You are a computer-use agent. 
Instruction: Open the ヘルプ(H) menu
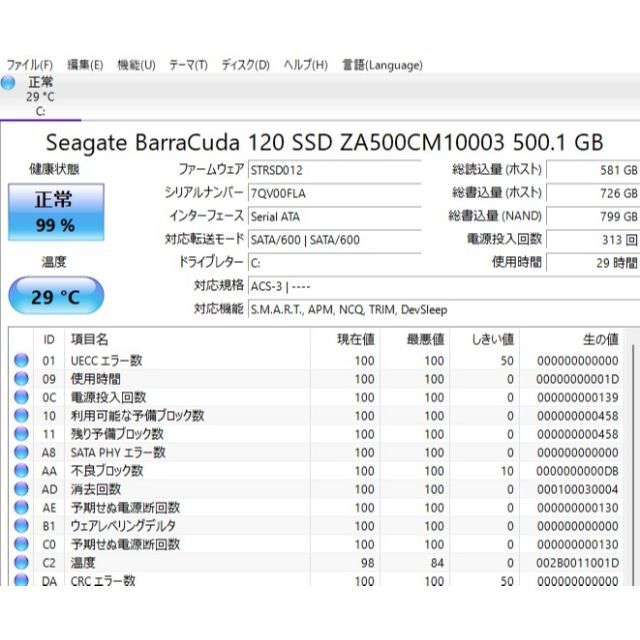pyautogui.click(x=306, y=65)
